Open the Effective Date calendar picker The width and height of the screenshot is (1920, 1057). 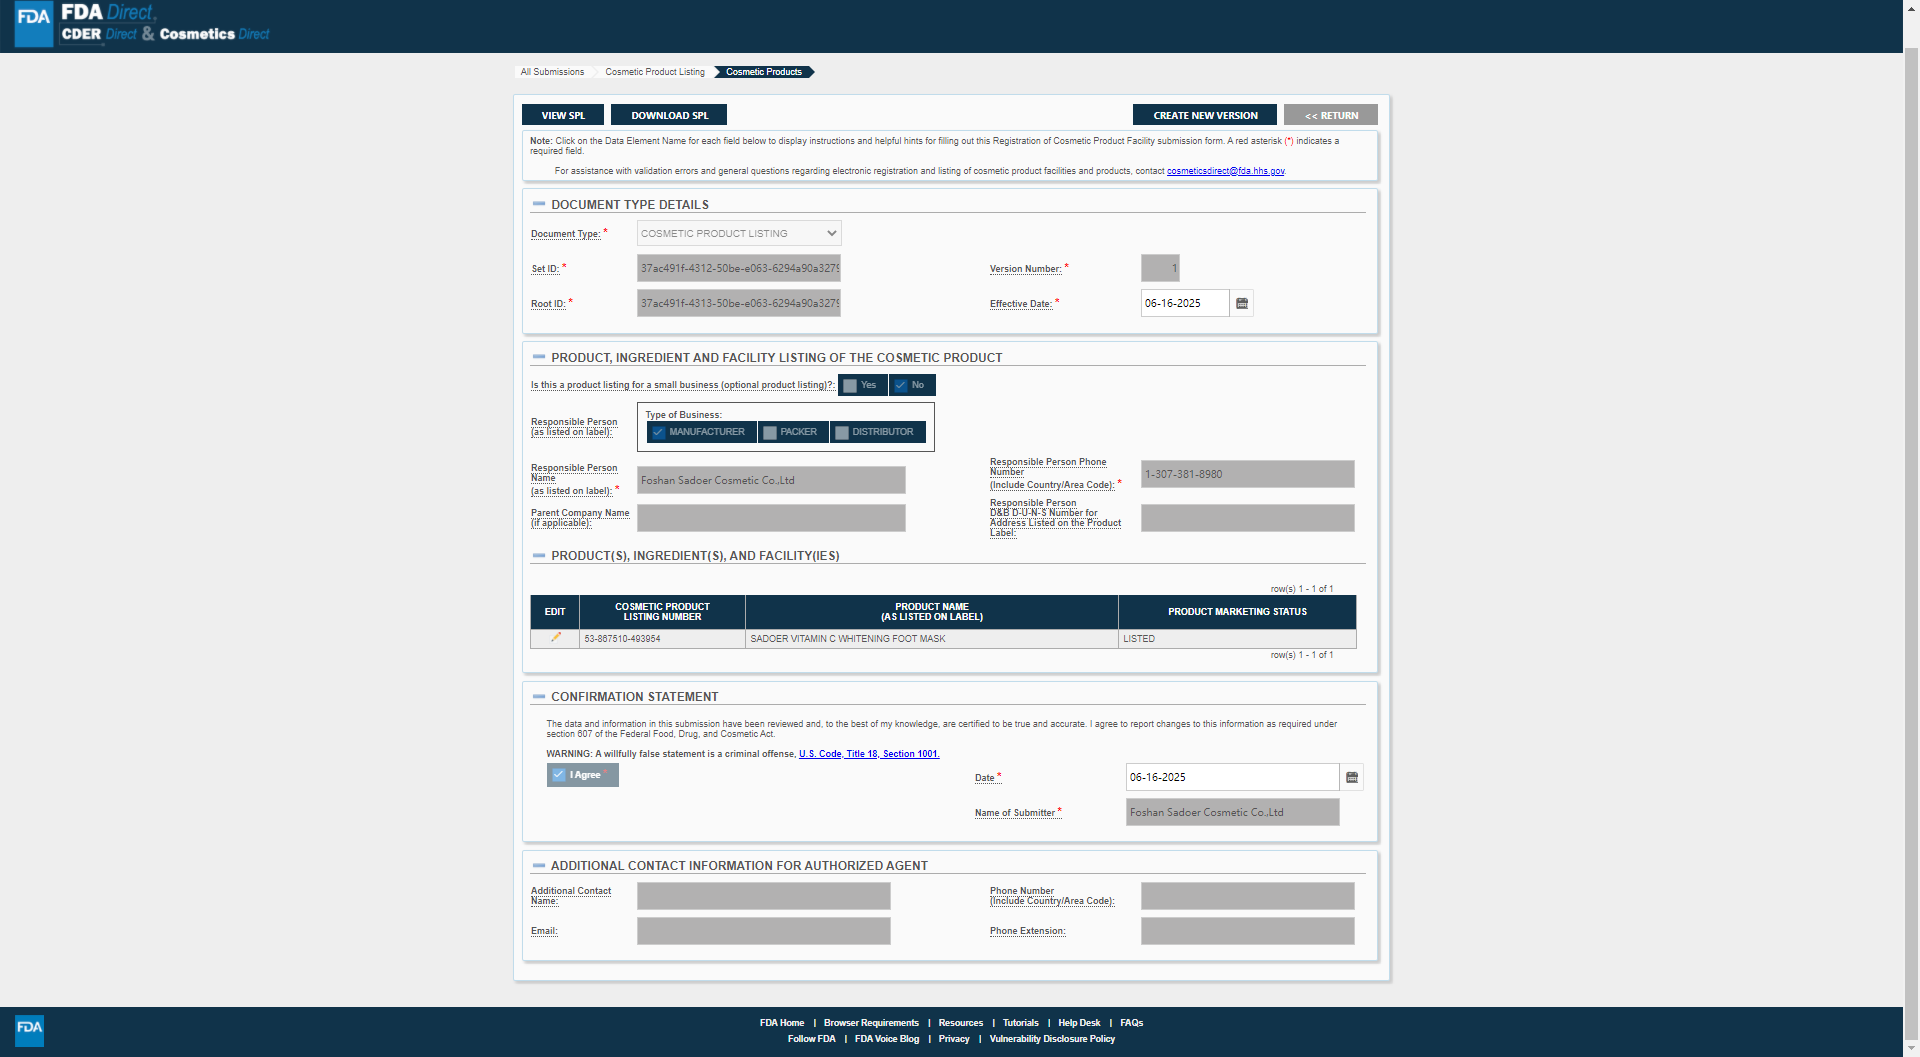(1242, 304)
